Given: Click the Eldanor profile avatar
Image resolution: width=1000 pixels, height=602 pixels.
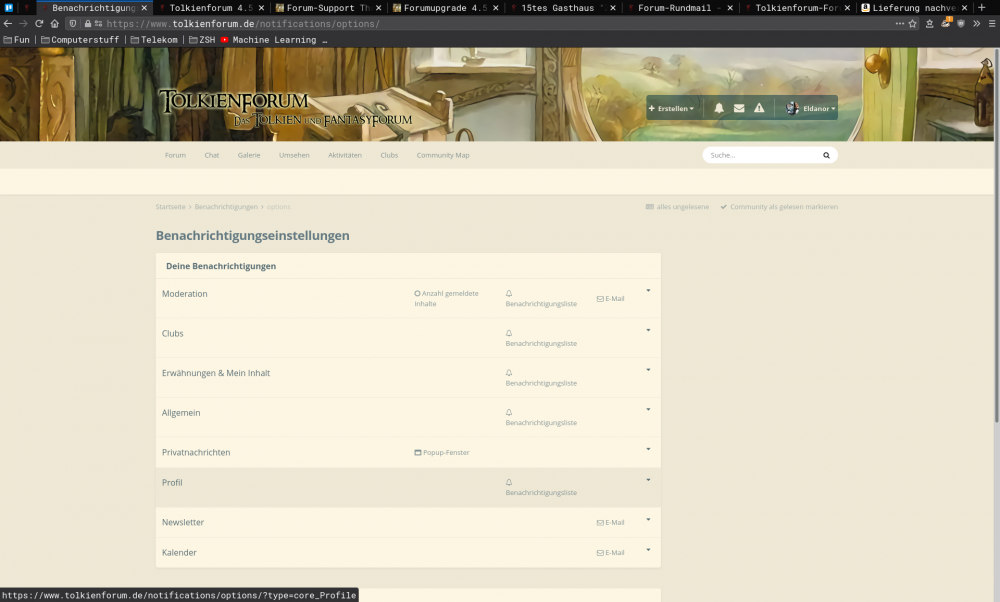Looking at the screenshot, I should (792, 108).
